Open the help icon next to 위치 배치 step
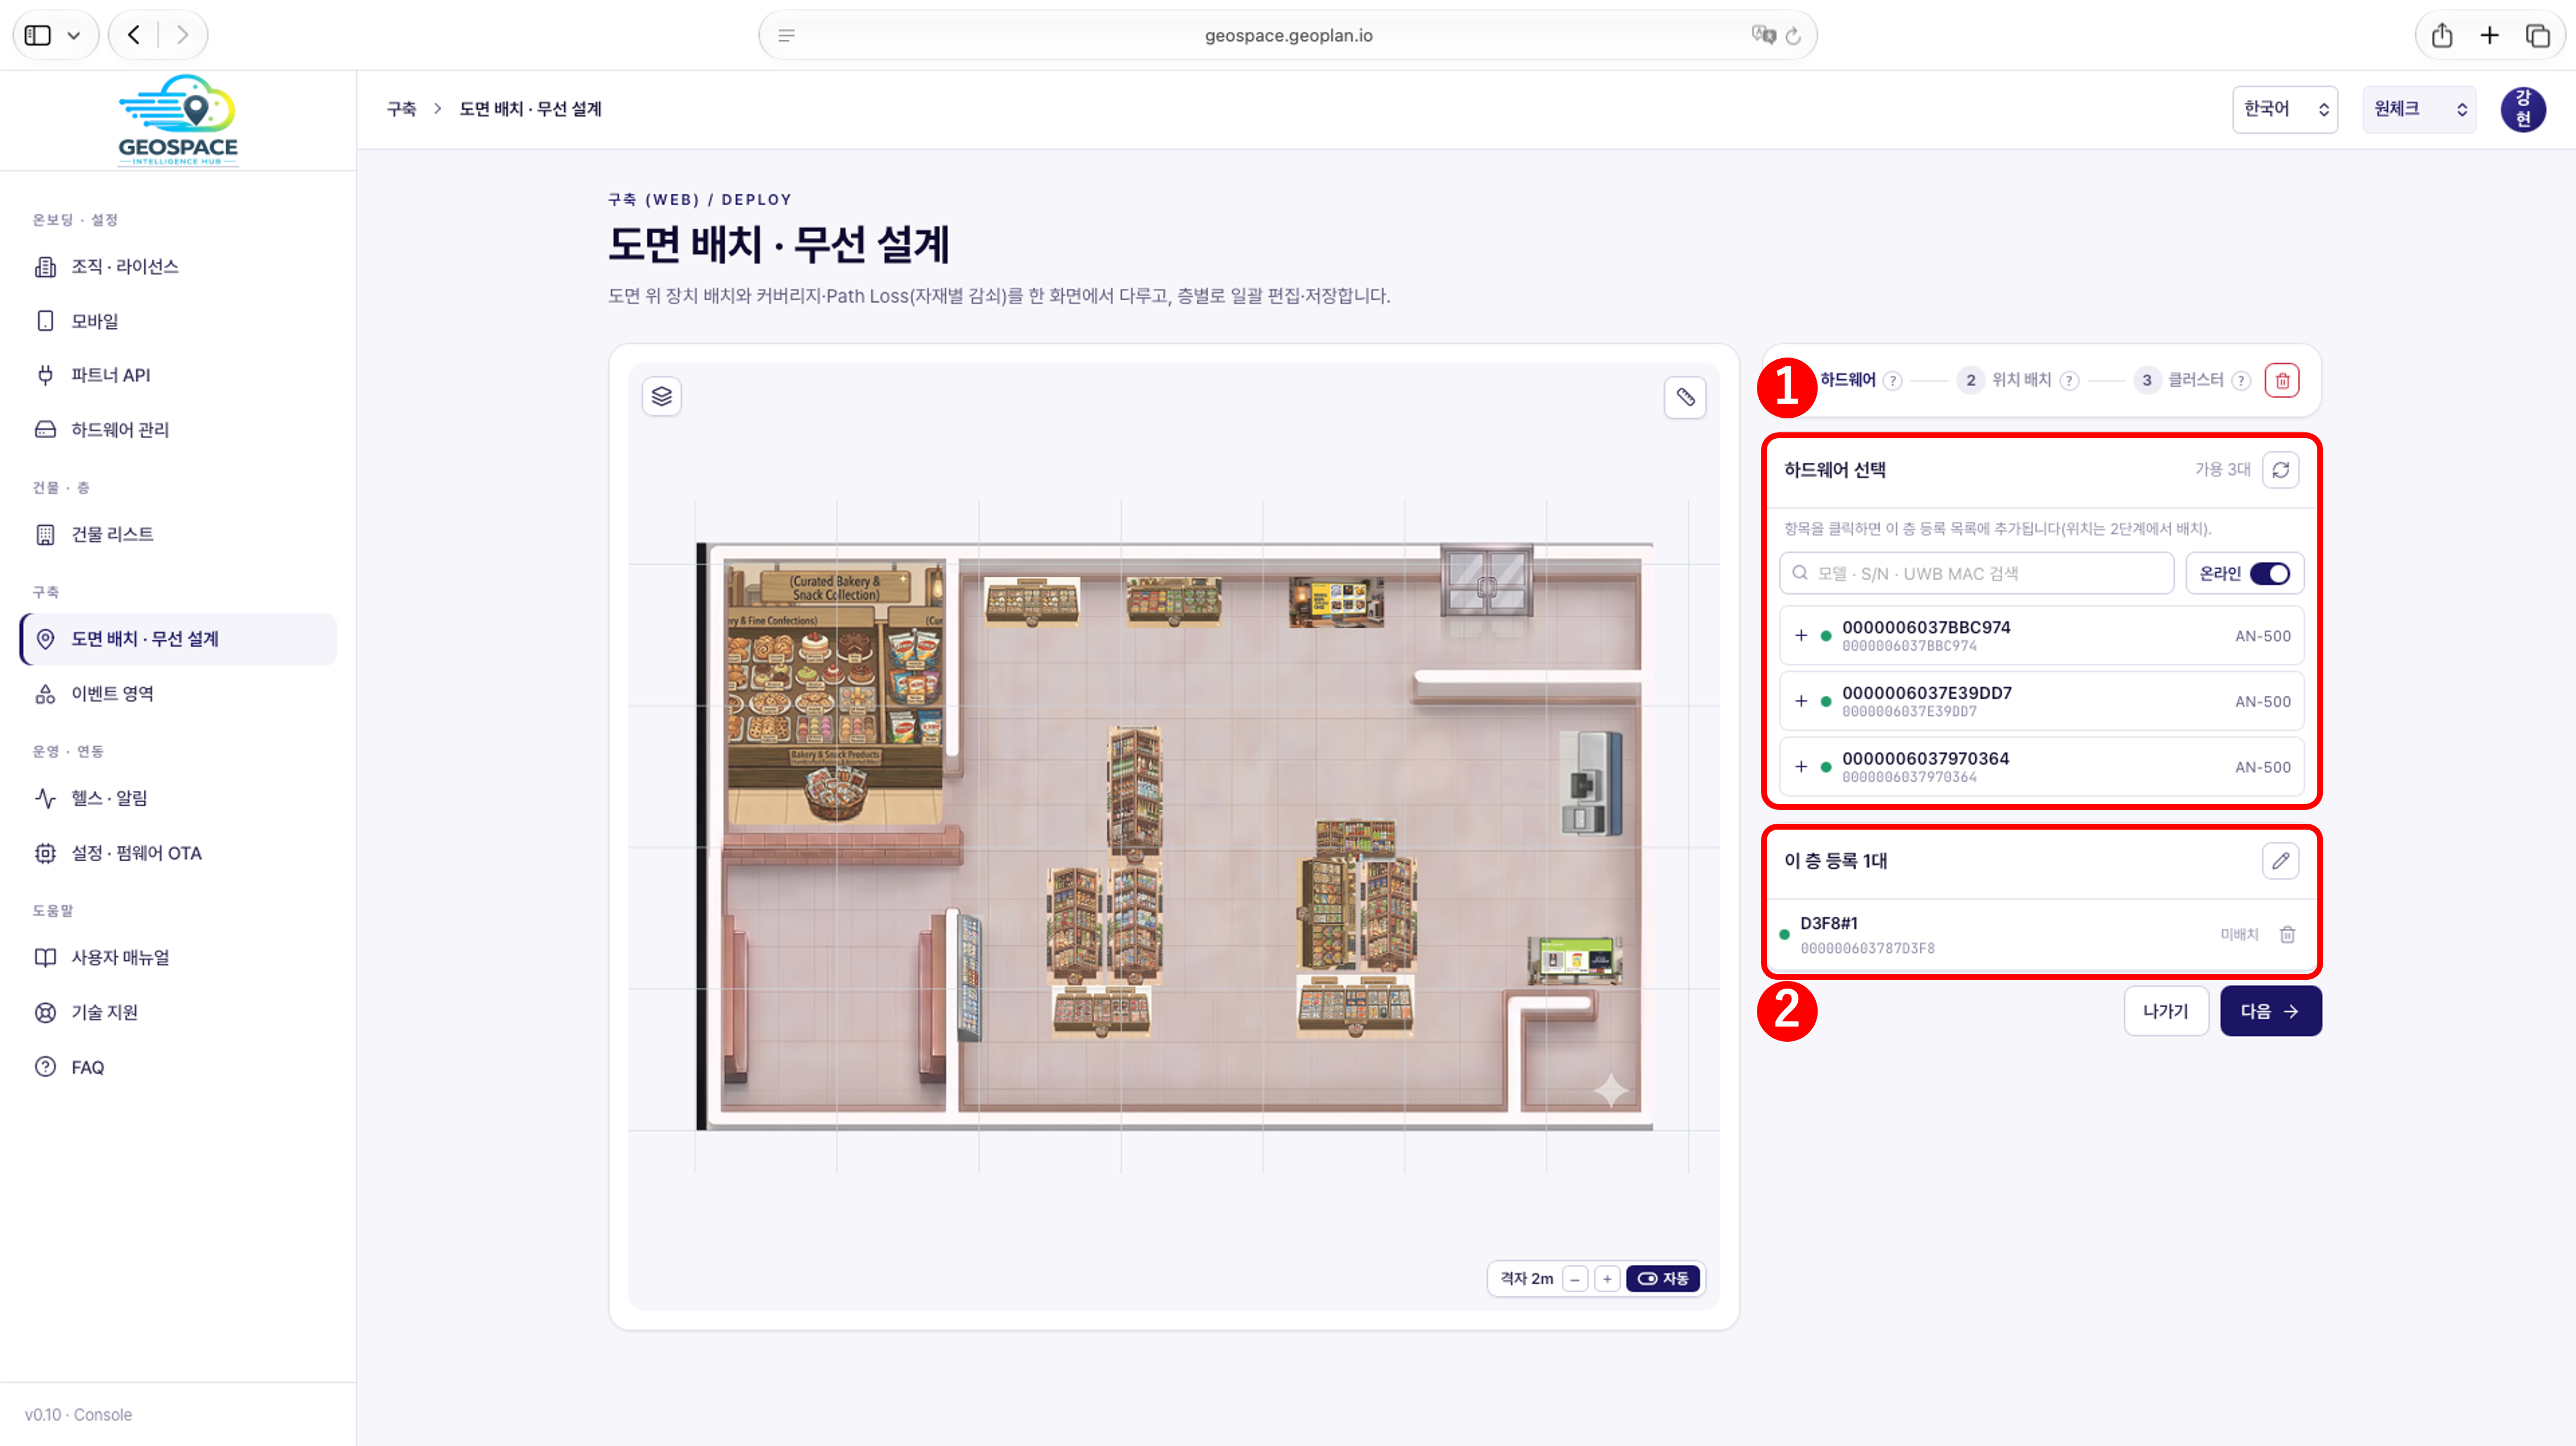2576x1446 pixels. (x=2070, y=381)
